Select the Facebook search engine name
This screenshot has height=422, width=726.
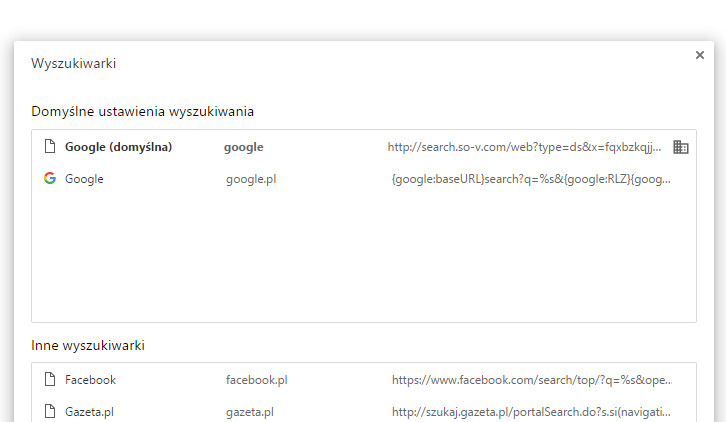tap(90, 380)
